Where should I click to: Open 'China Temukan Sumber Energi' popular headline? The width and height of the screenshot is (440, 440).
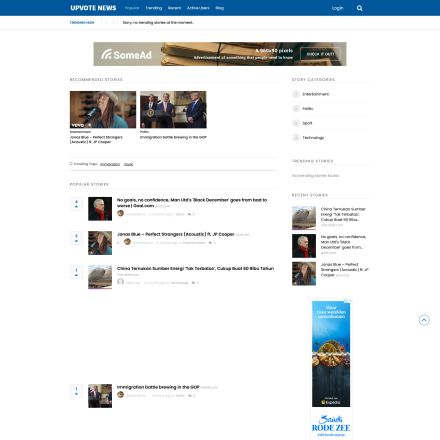pos(195,268)
